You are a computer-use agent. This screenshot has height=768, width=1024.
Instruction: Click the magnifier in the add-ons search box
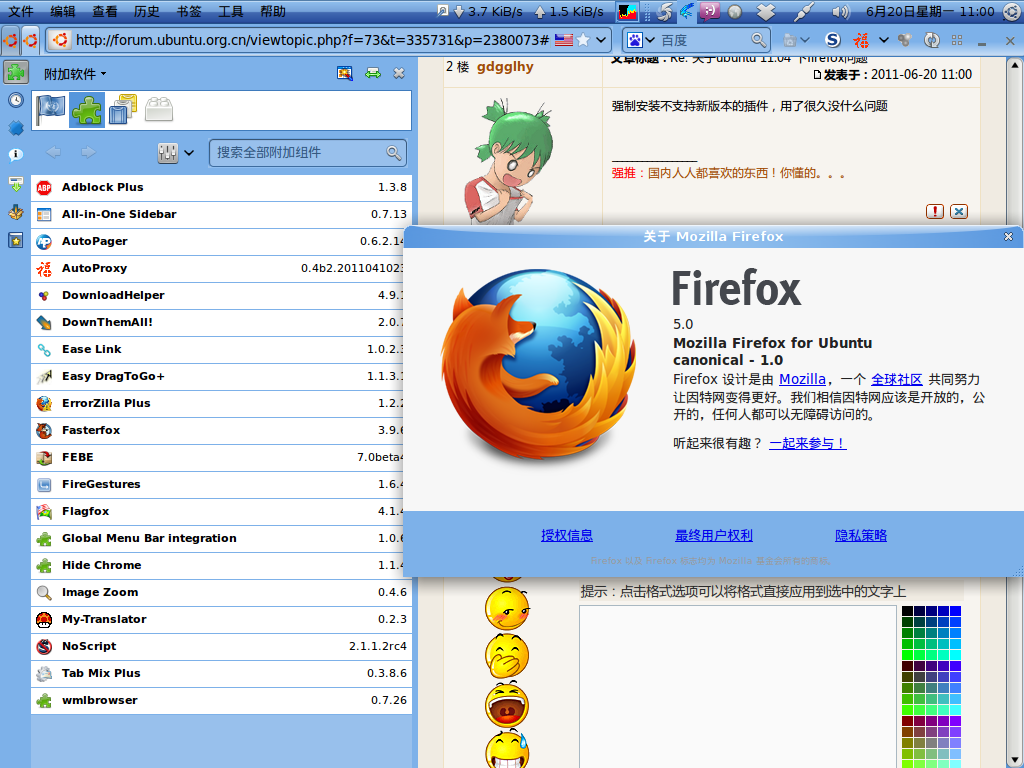coord(393,153)
